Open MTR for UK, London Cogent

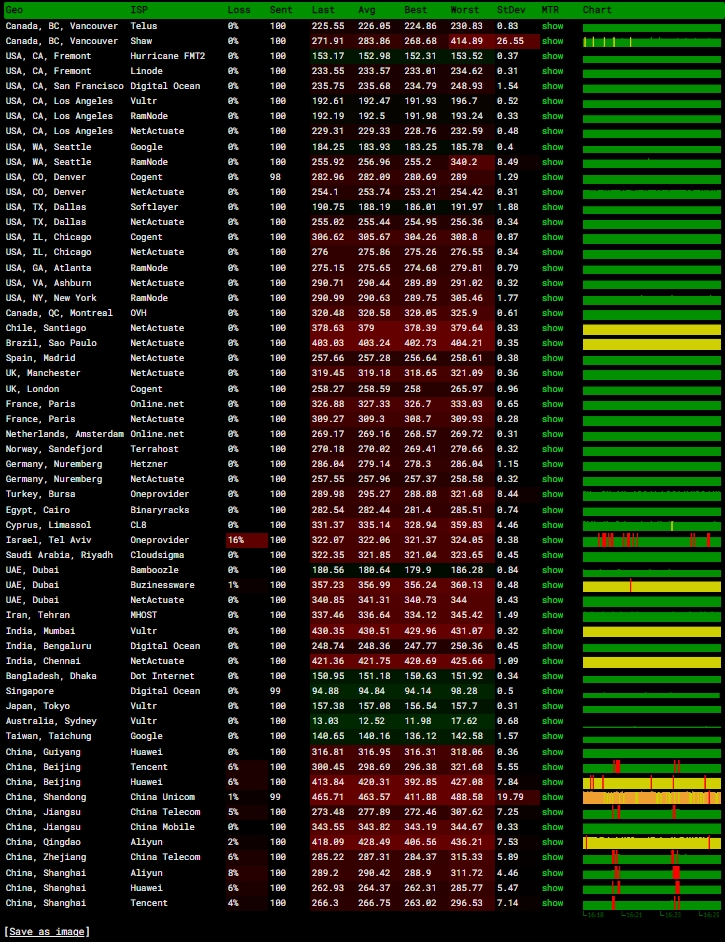[552, 389]
